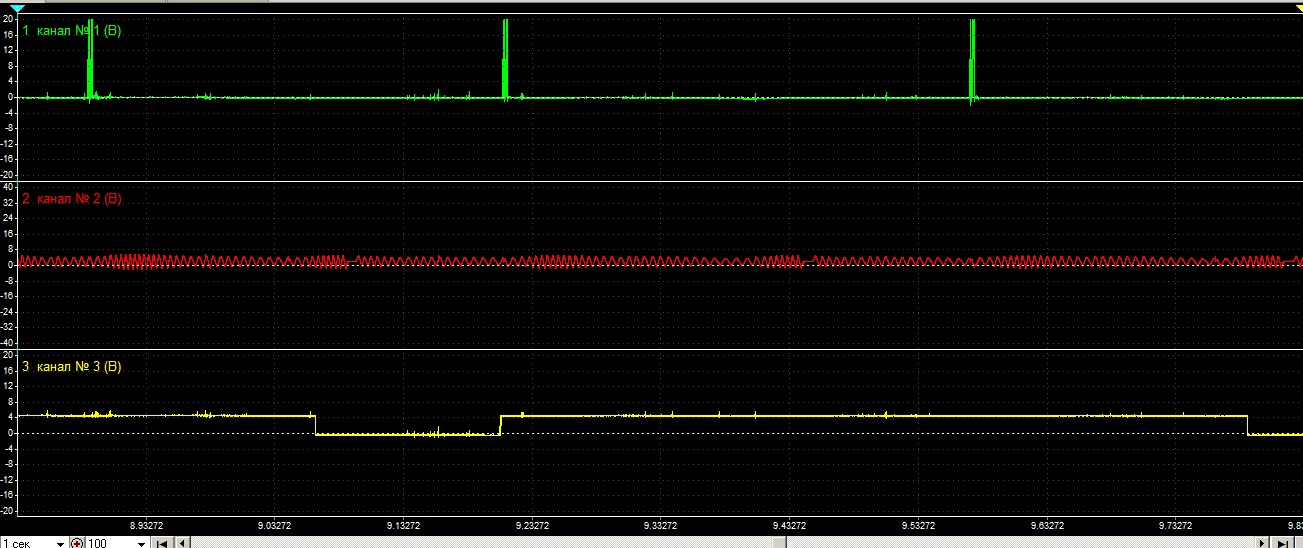1303x548 pixels.
Task: Click the 9.63272 time axis label
Action: click(x=1046, y=524)
